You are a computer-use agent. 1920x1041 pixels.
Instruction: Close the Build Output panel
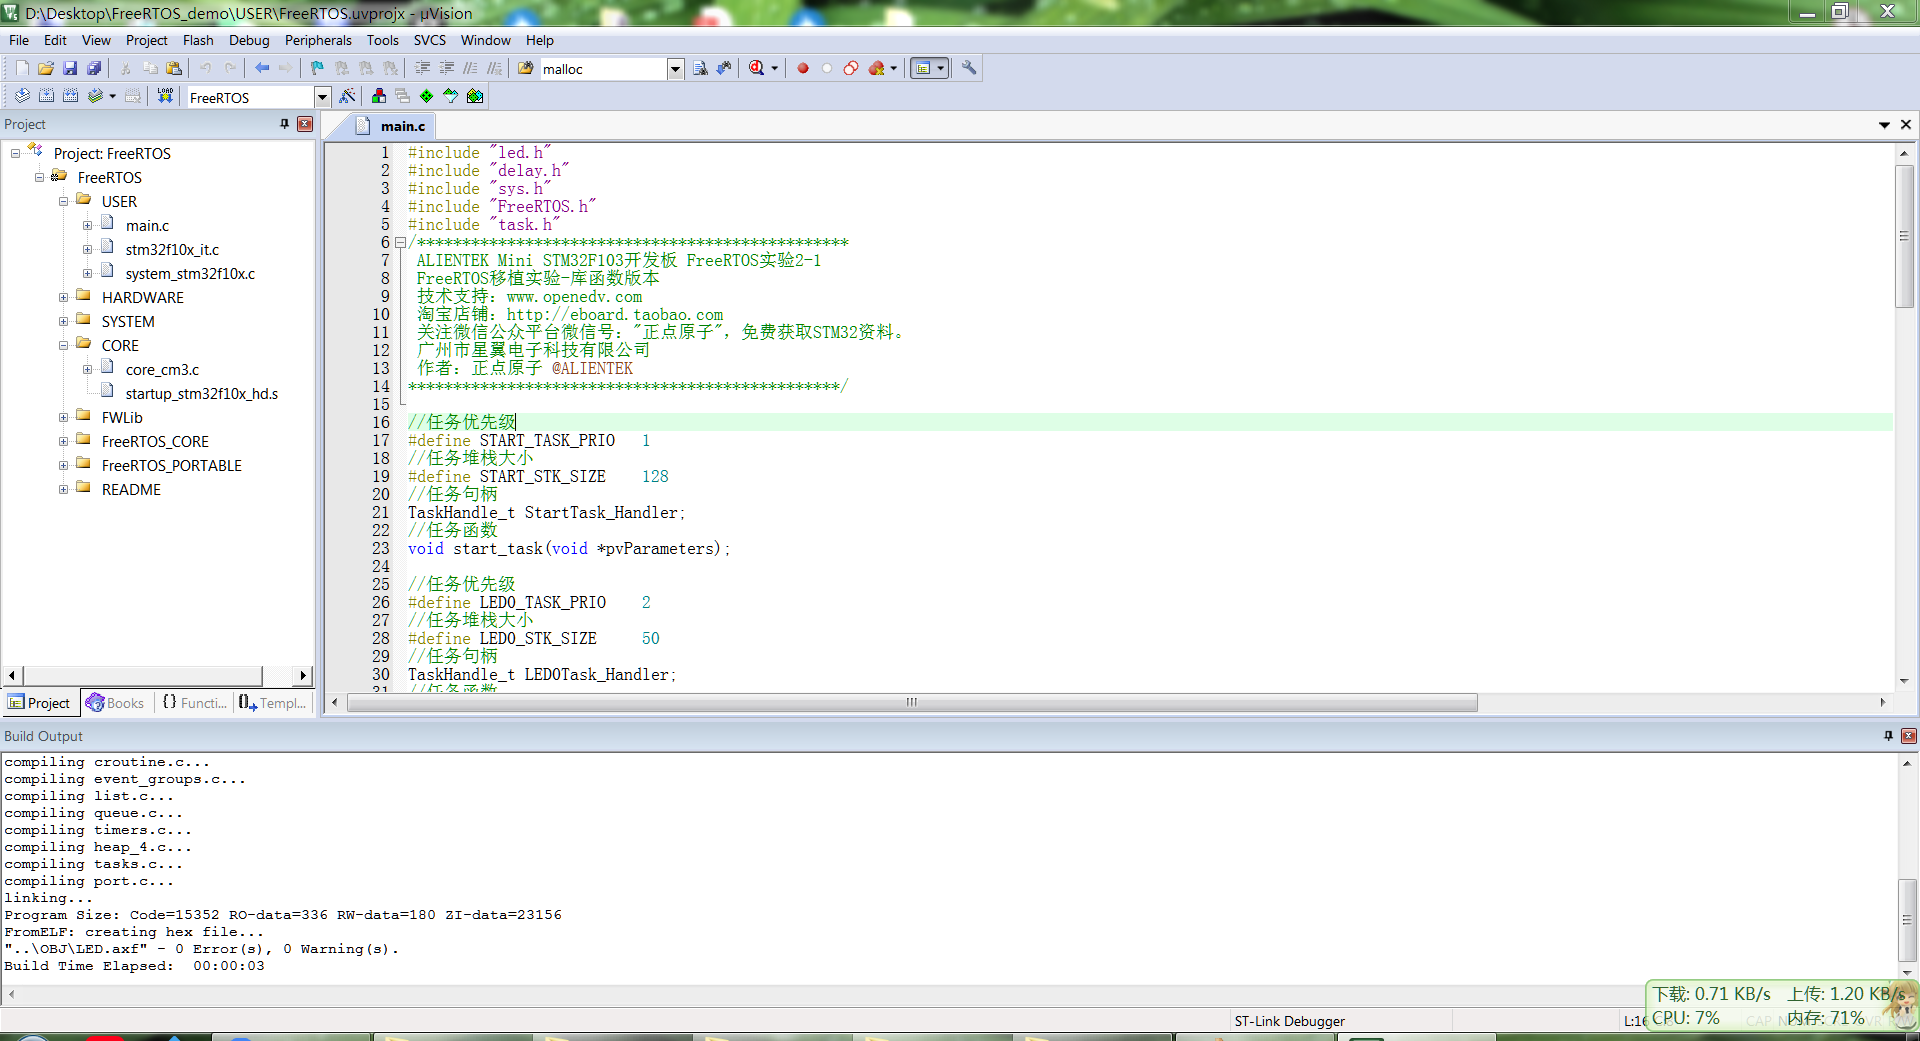click(1908, 736)
